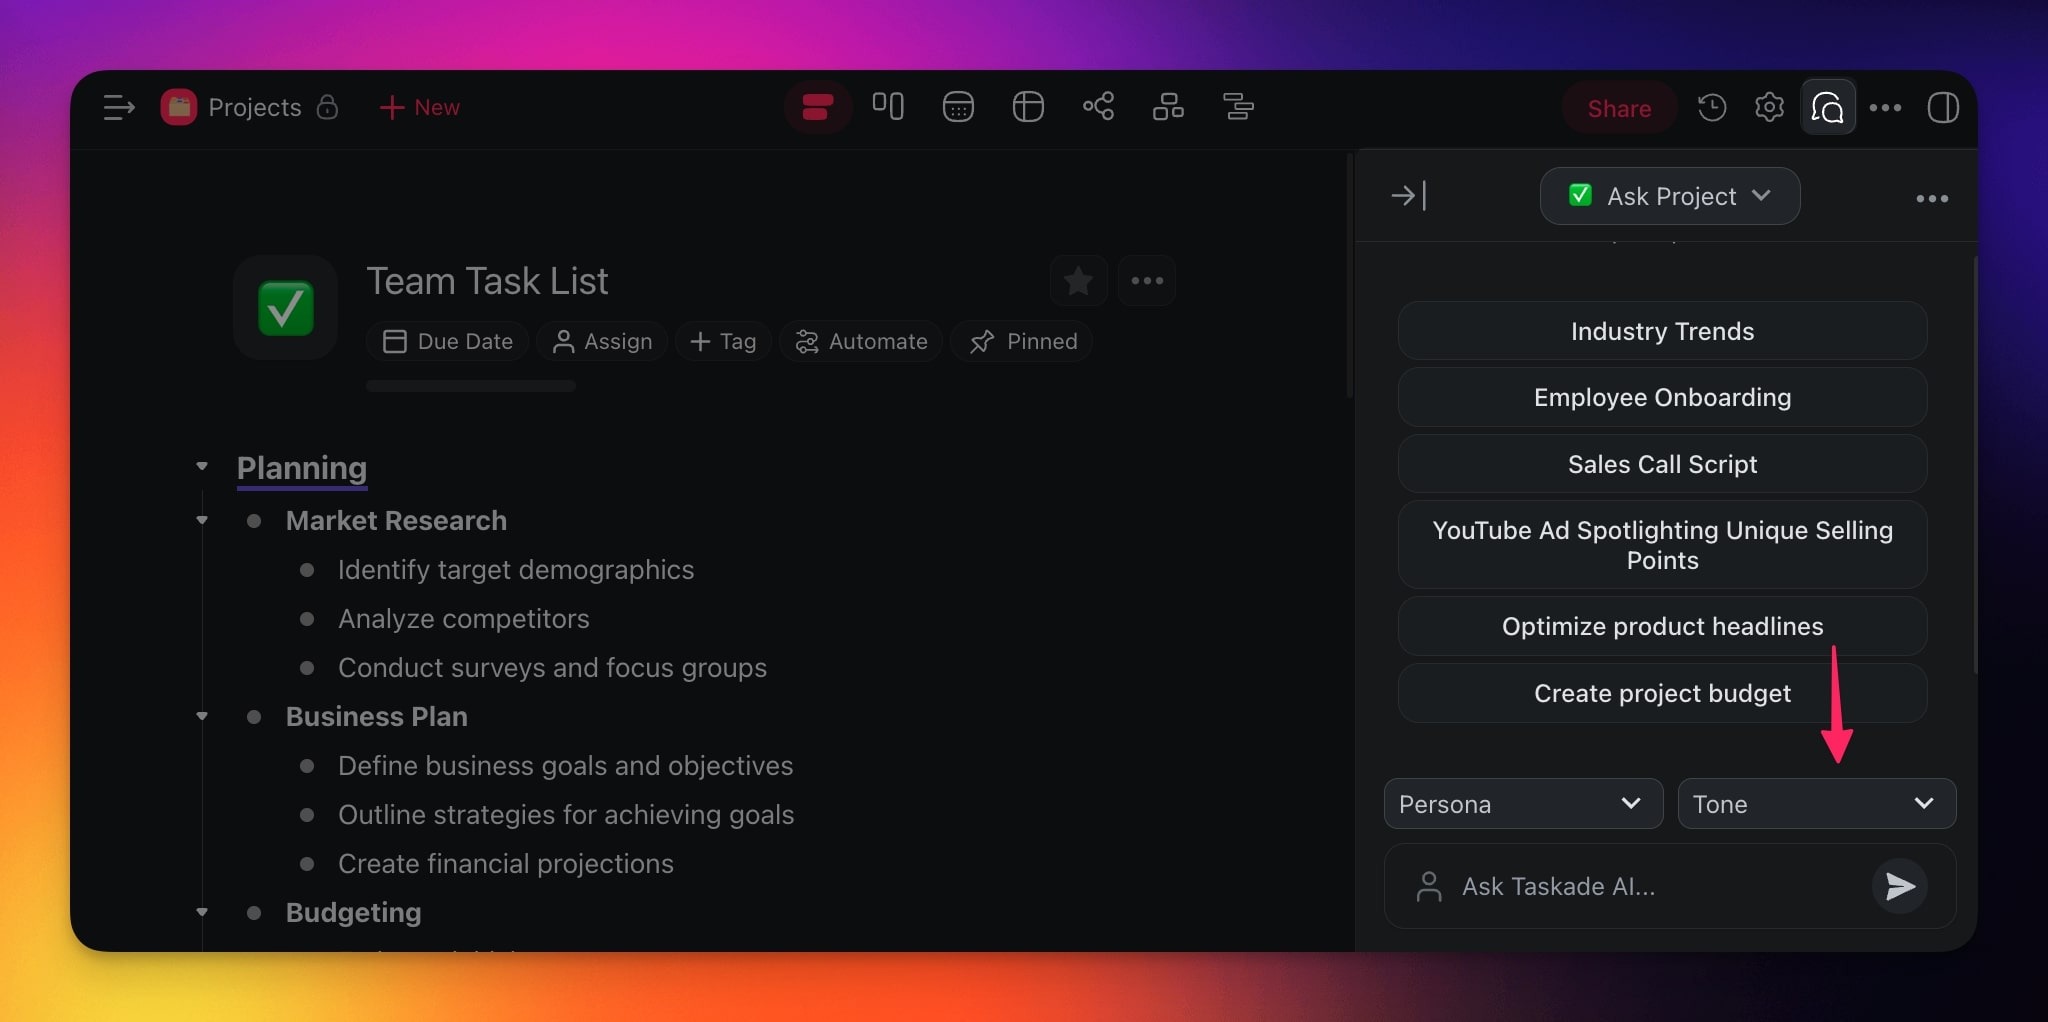Open the Persona dropdown
The height and width of the screenshot is (1022, 2048).
(x=1522, y=804)
